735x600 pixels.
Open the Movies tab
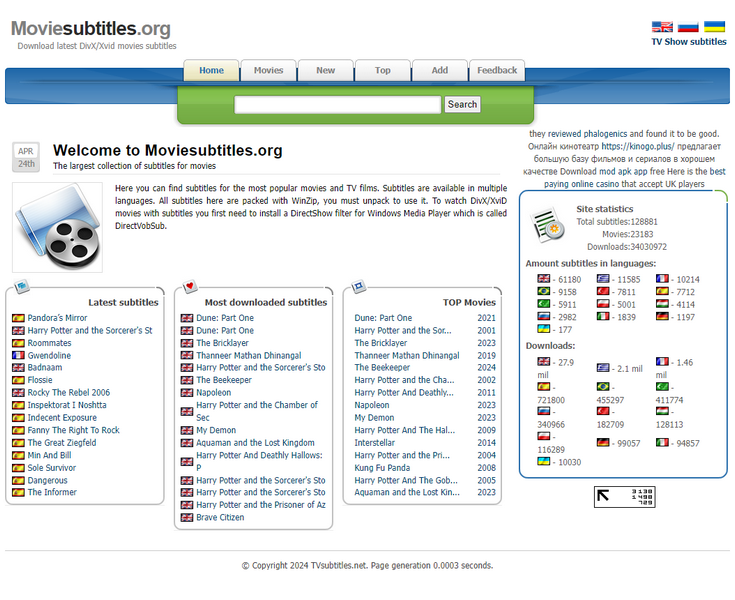pos(268,70)
